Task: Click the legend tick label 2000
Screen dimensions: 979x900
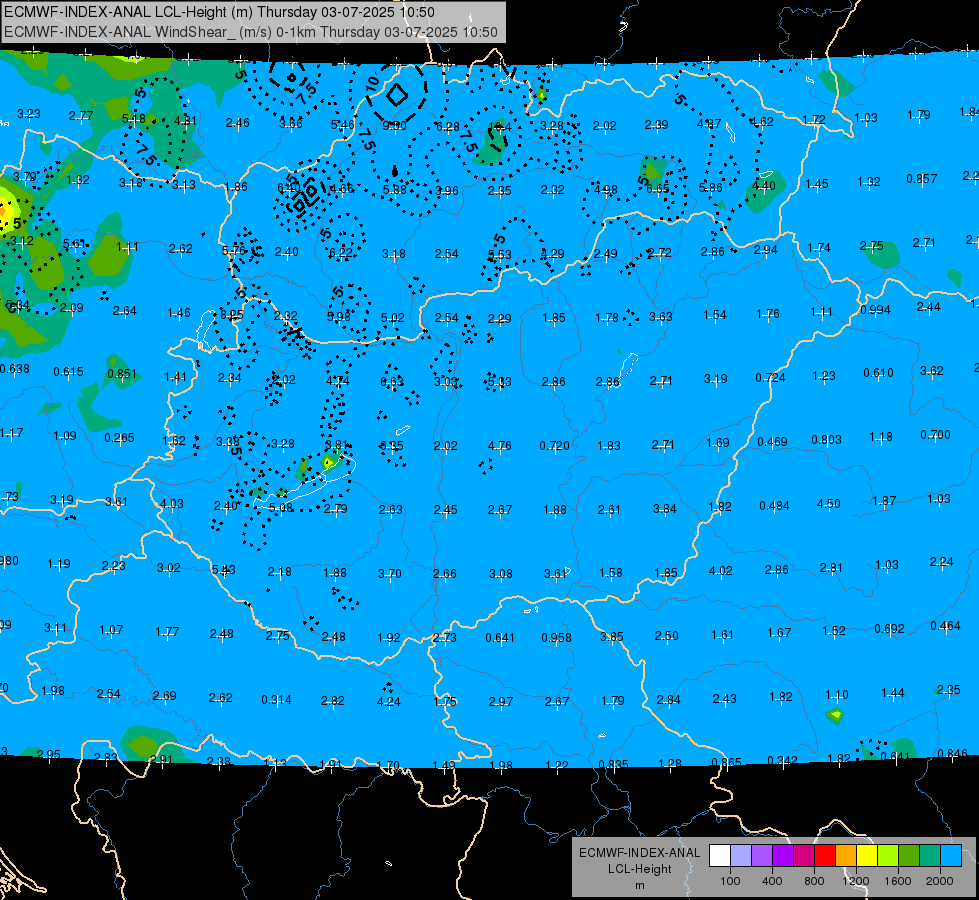Action: [x=940, y=881]
